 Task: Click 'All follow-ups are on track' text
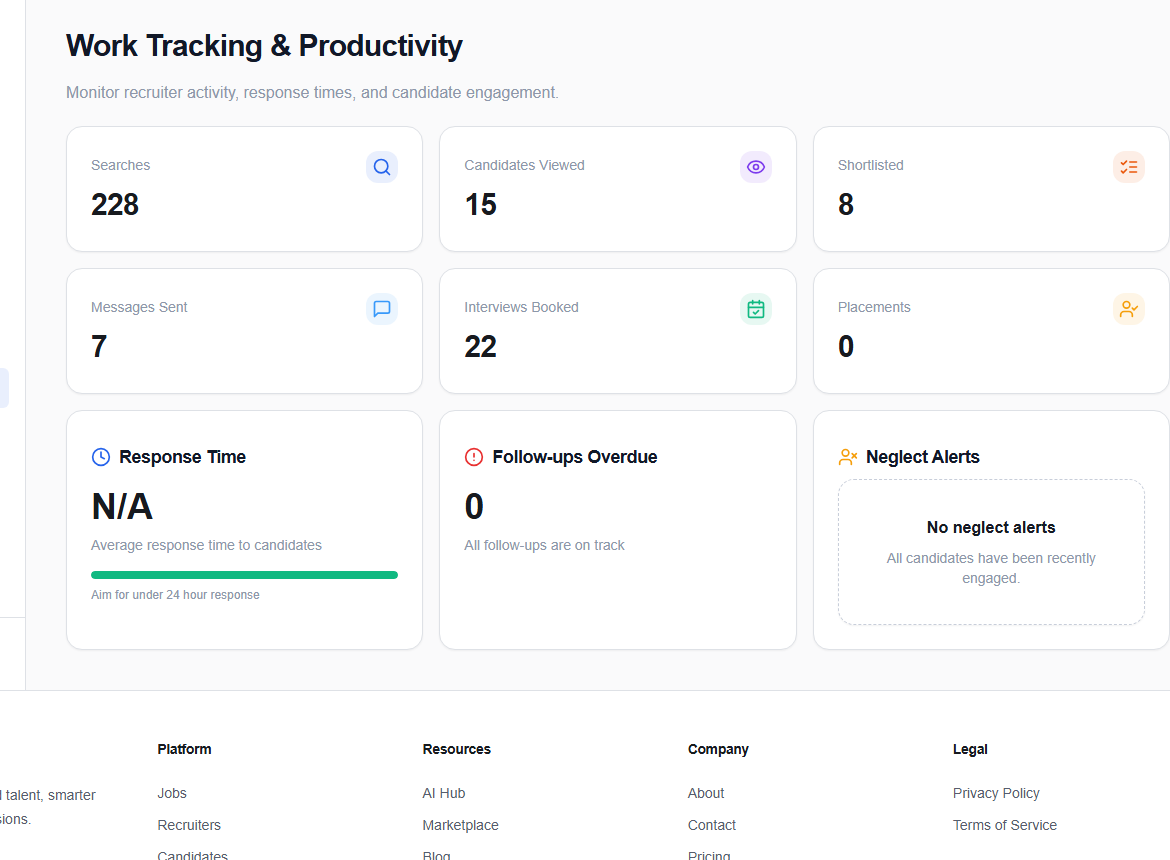click(x=544, y=545)
